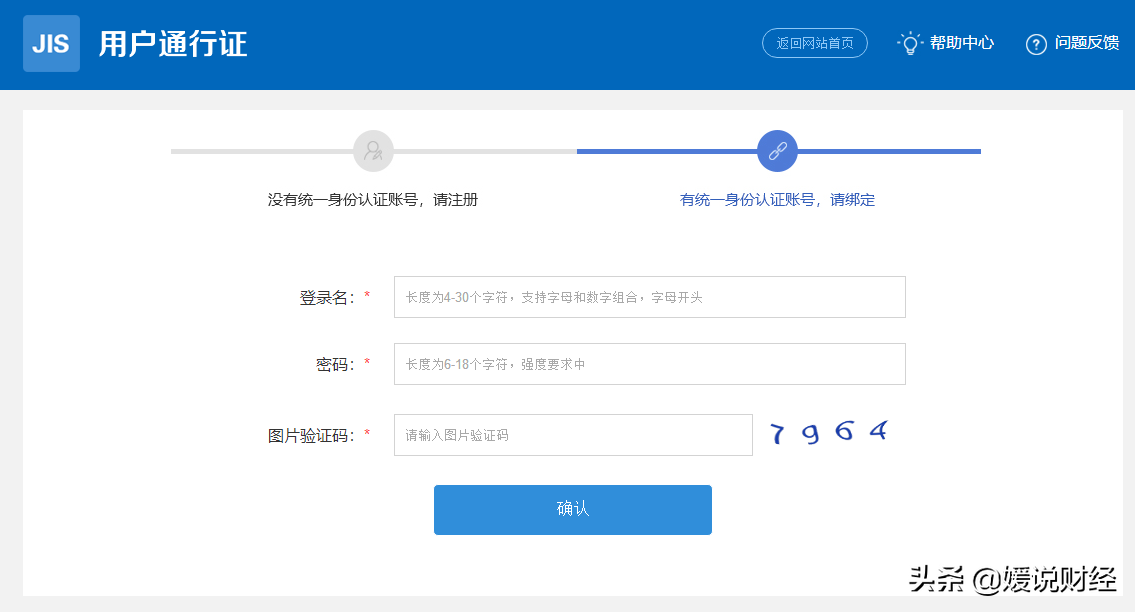The height and width of the screenshot is (612, 1135).
Task: Select the gray register user step icon
Action: click(x=374, y=151)
